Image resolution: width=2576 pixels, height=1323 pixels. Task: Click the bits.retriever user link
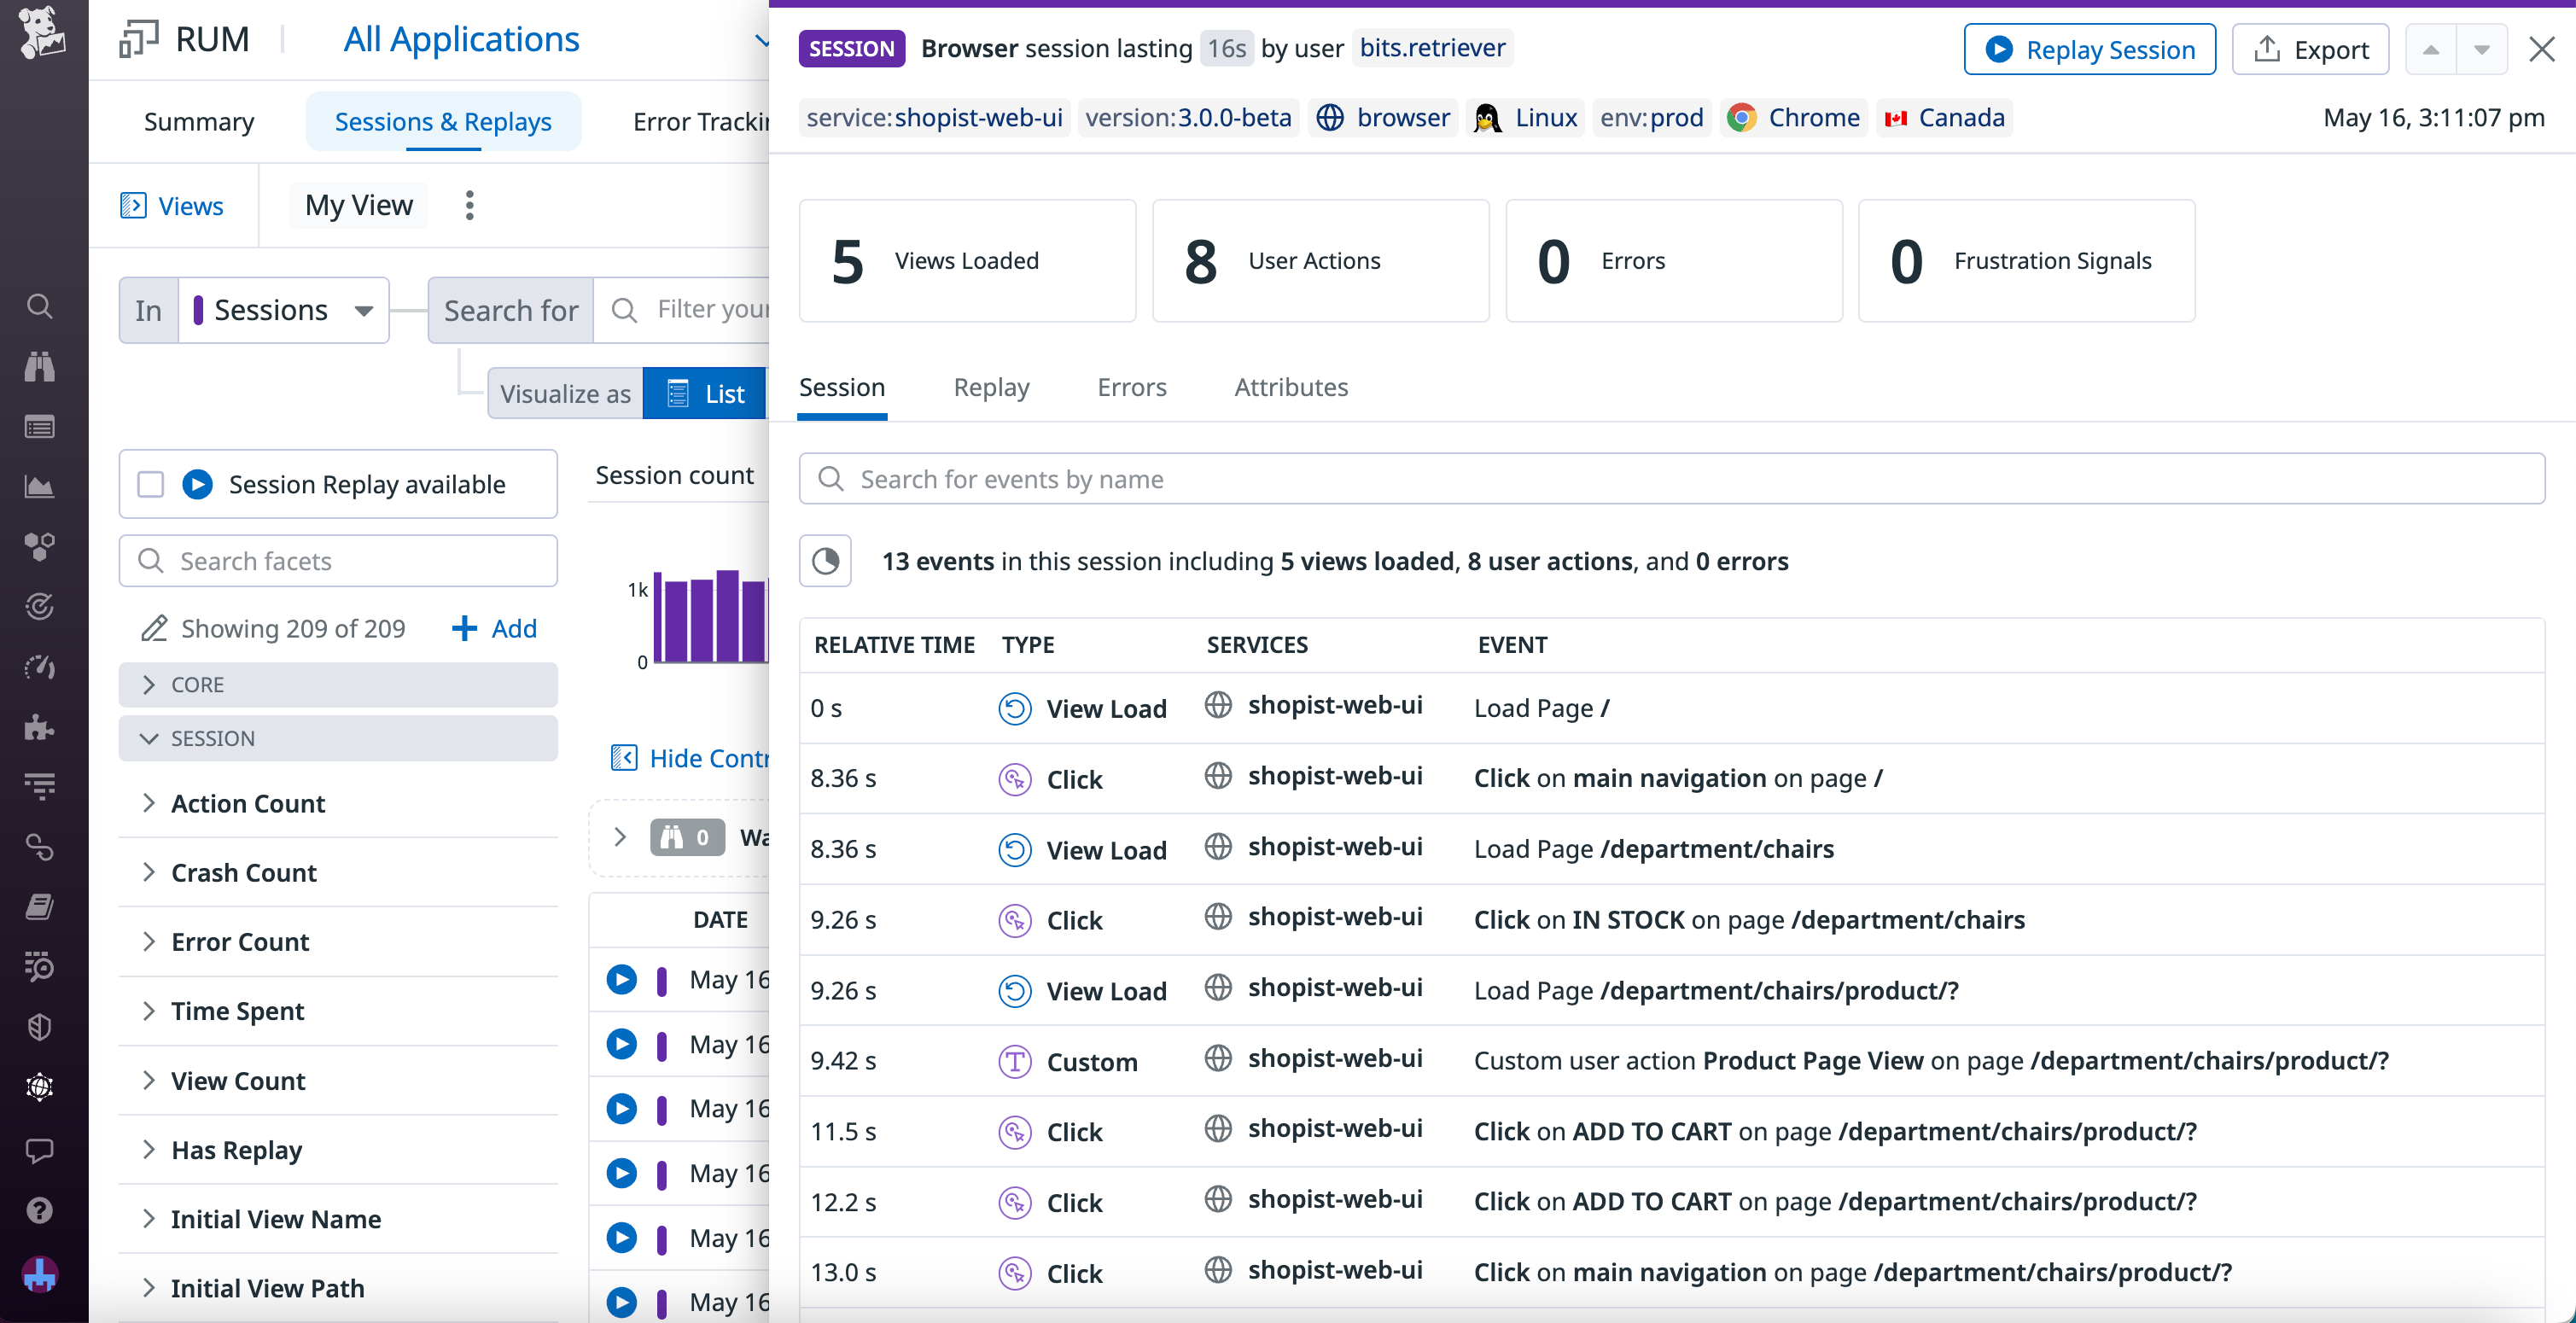click(x=1432, y=47)
